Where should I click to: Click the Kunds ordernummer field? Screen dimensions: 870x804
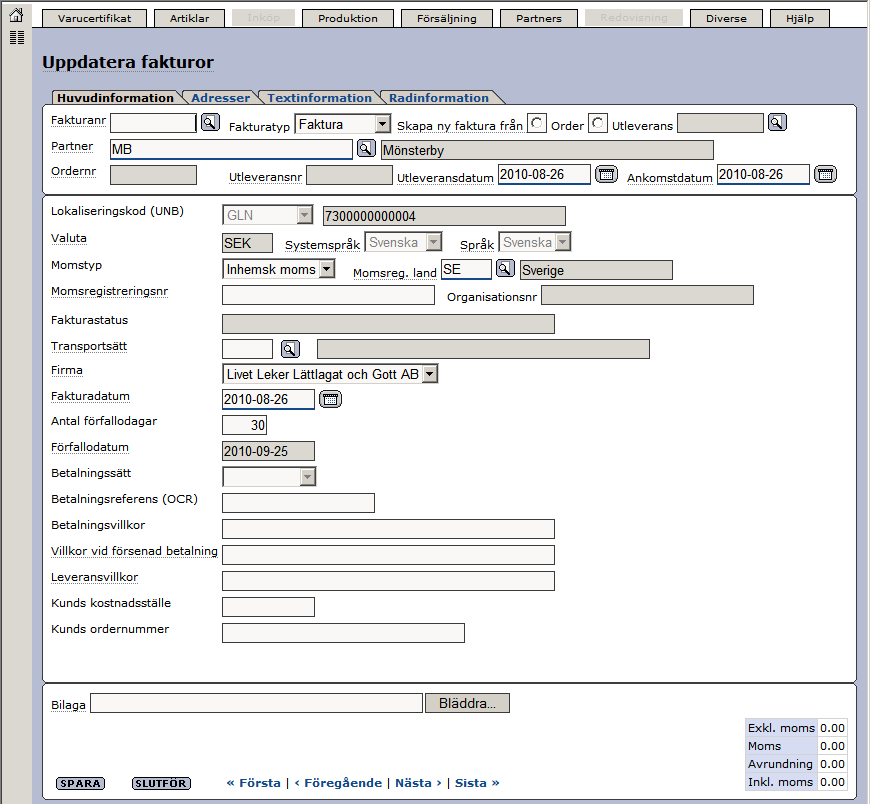(x=343, y=633)
